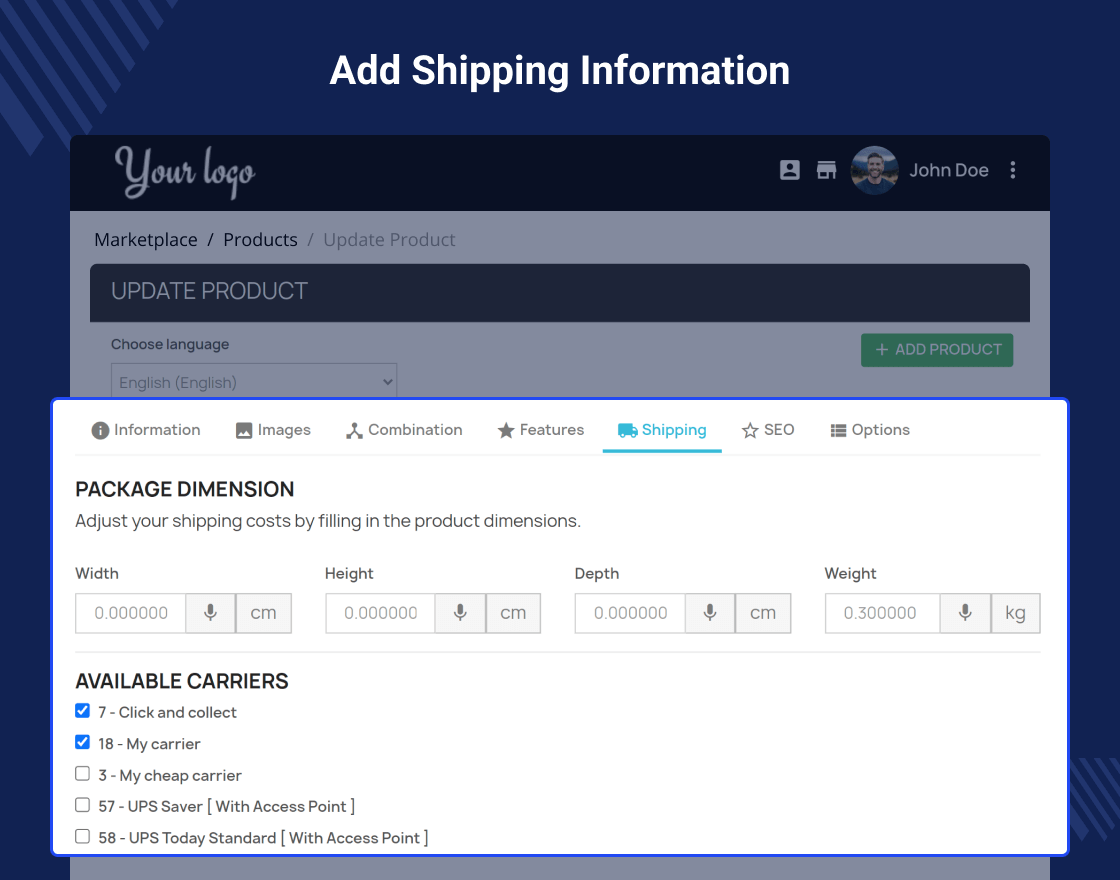The height and width of the screenshot is (880, 1120).
Task: Click '57 - UPS Saver [ With Access Point ]' label
Action: 226,806
